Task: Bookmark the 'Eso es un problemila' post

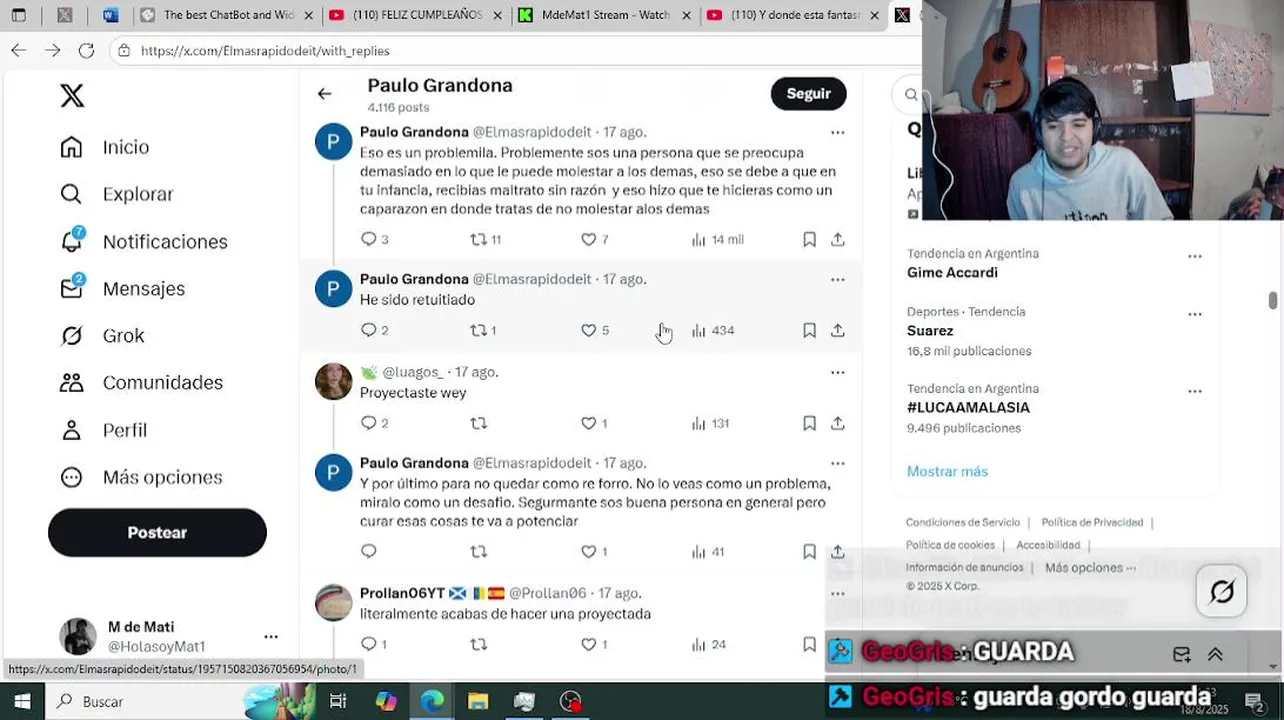Action: 809,239
